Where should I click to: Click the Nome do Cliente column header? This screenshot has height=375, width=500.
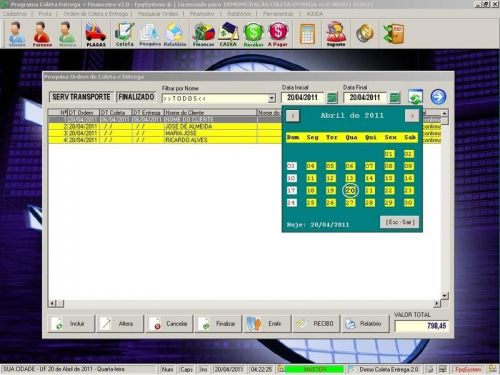point(210,113)
